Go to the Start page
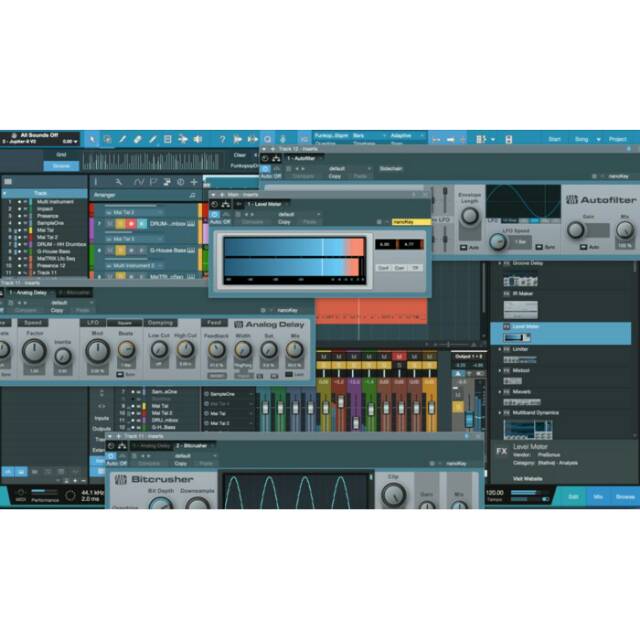Viewport: 640px width, 640px height. [x=554, y=140]
